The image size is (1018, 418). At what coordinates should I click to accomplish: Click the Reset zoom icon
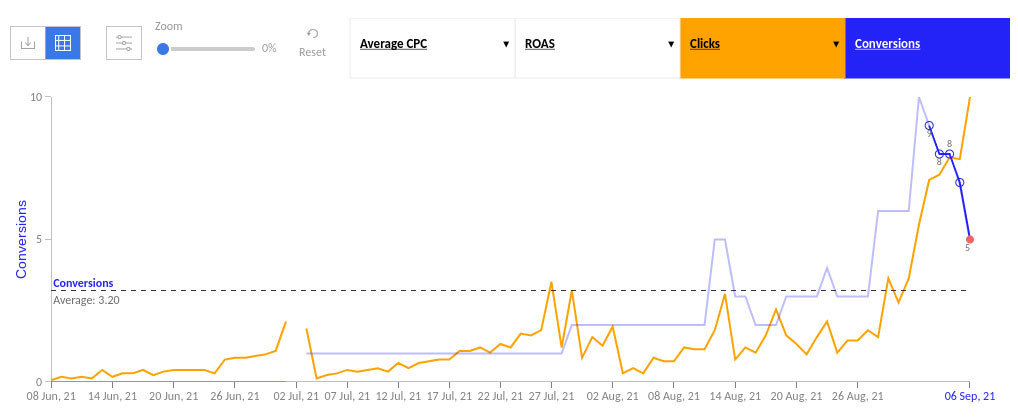click(312, 34)
